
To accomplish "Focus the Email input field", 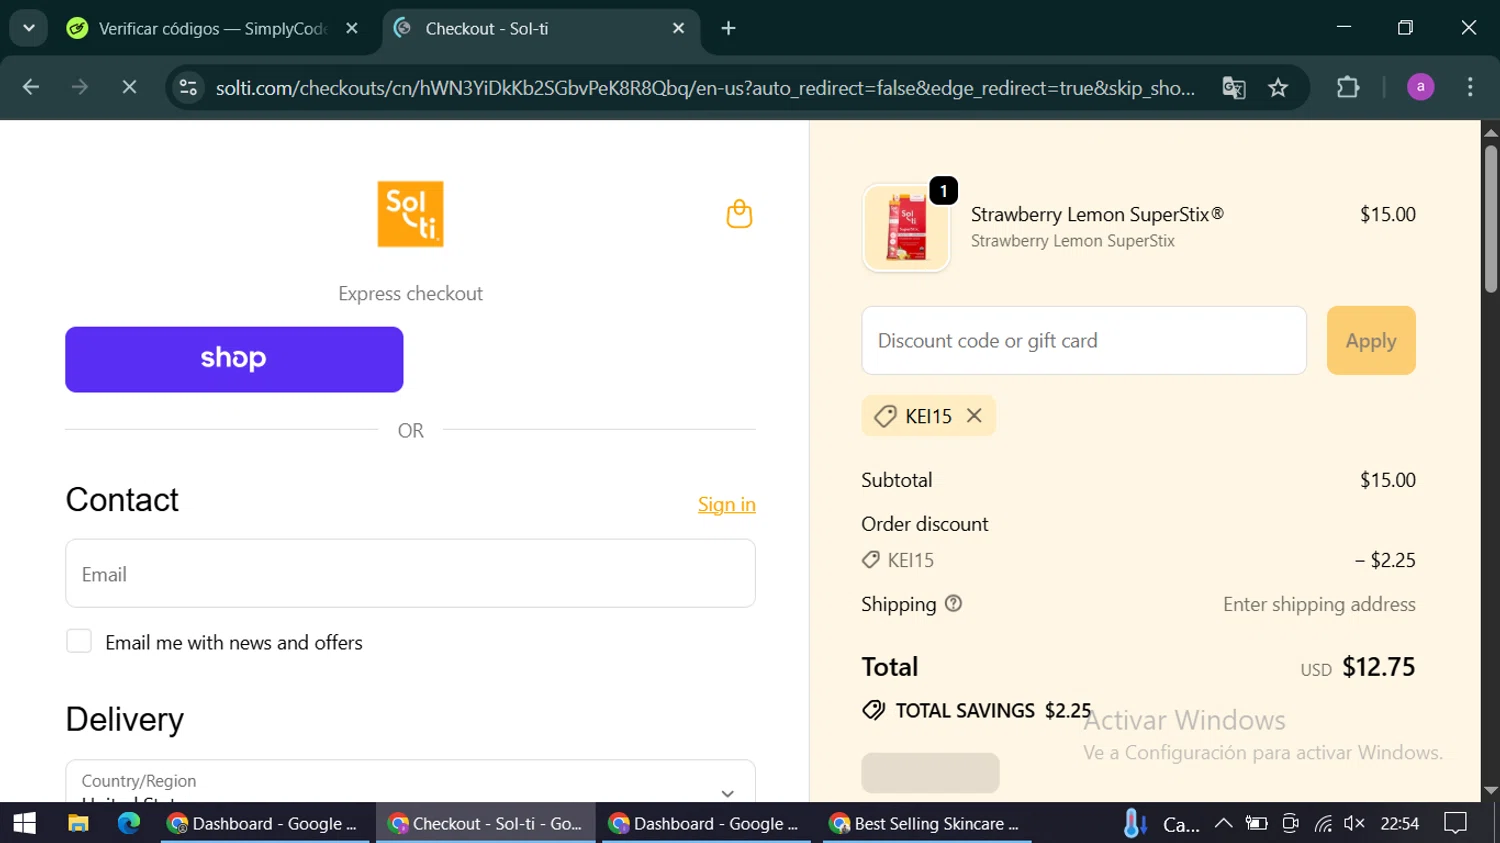I will 410,573.
